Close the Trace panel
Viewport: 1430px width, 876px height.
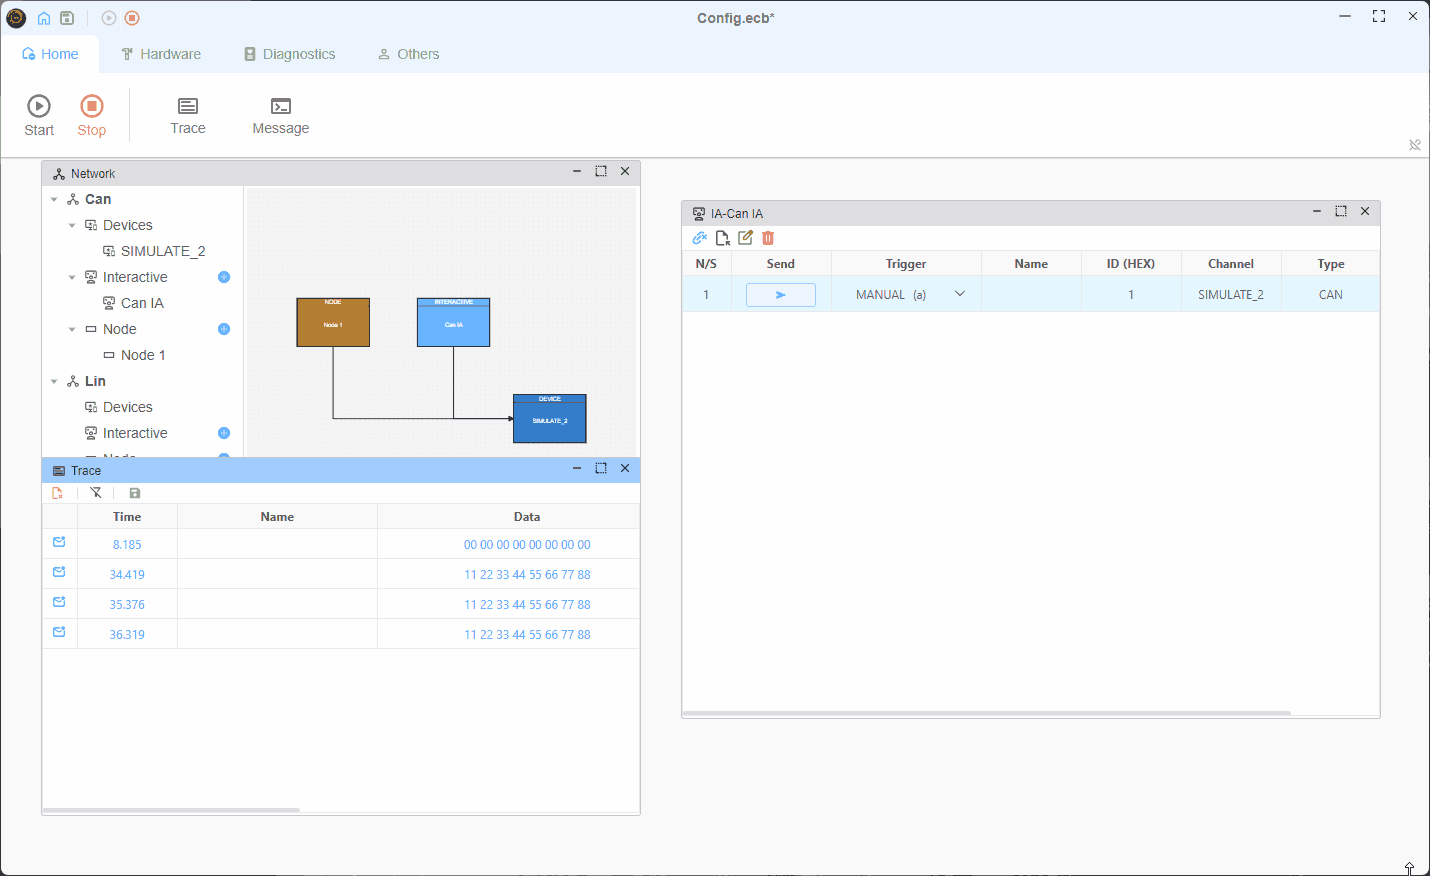point(625,468)
